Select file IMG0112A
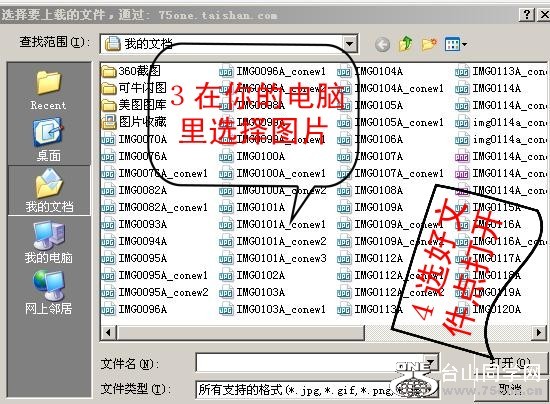The image size is (550, 404). click(370, 258)
